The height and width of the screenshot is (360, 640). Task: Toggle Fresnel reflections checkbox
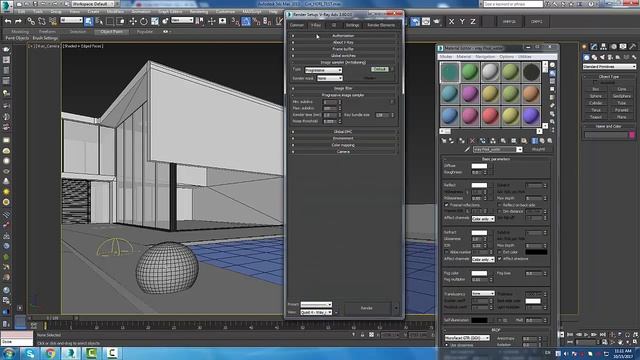coord(447,204)
